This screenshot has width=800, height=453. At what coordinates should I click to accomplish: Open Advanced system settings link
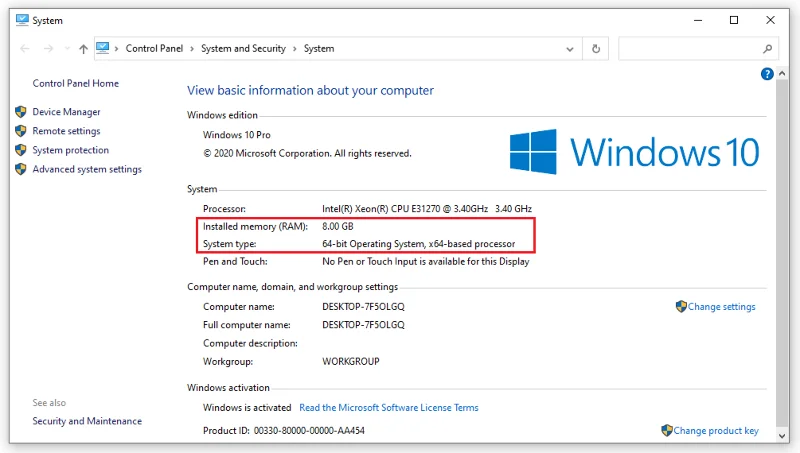(x=87, y=169)
